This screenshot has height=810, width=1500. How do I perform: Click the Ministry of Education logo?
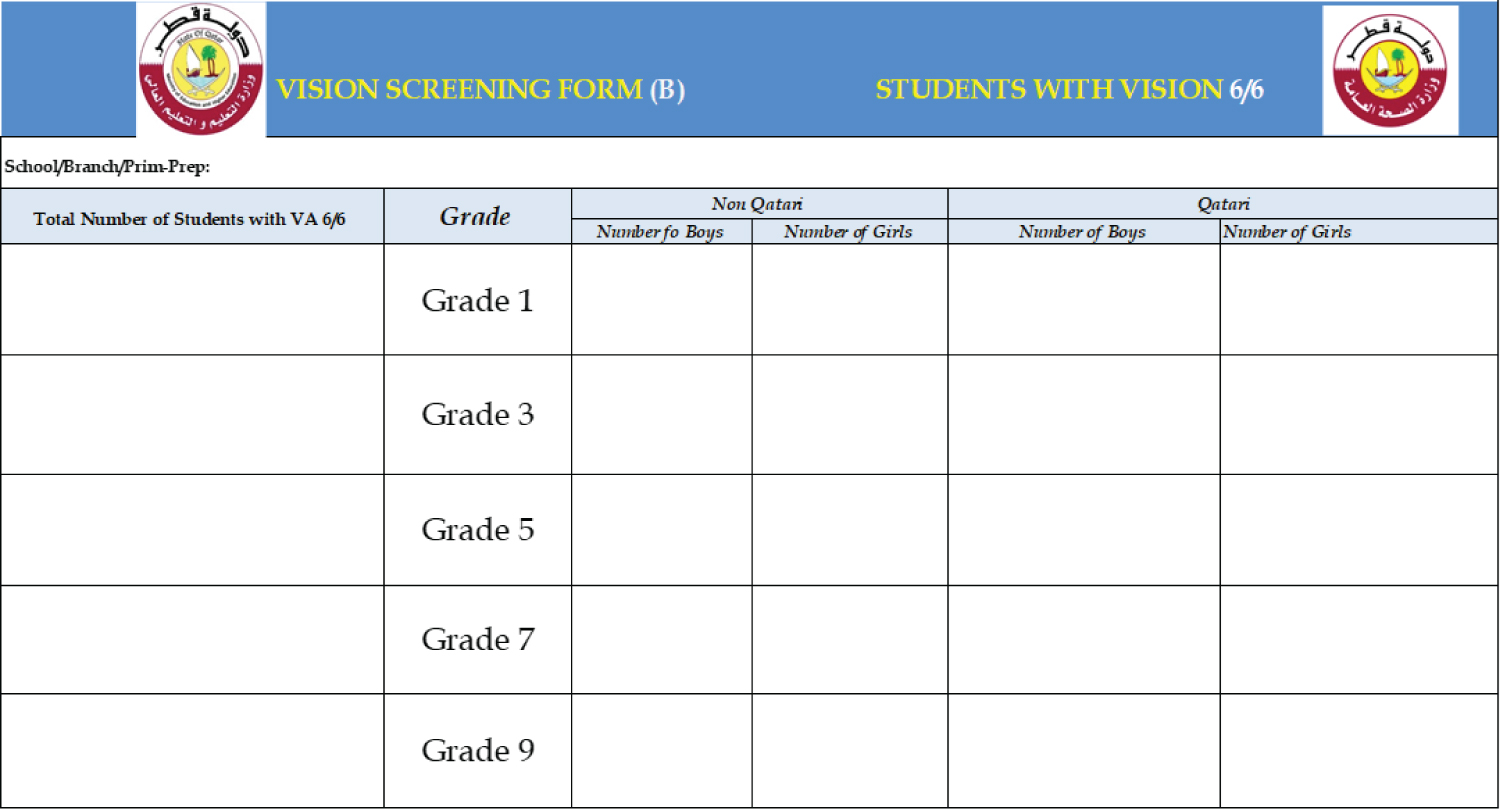tap(201, 69)
